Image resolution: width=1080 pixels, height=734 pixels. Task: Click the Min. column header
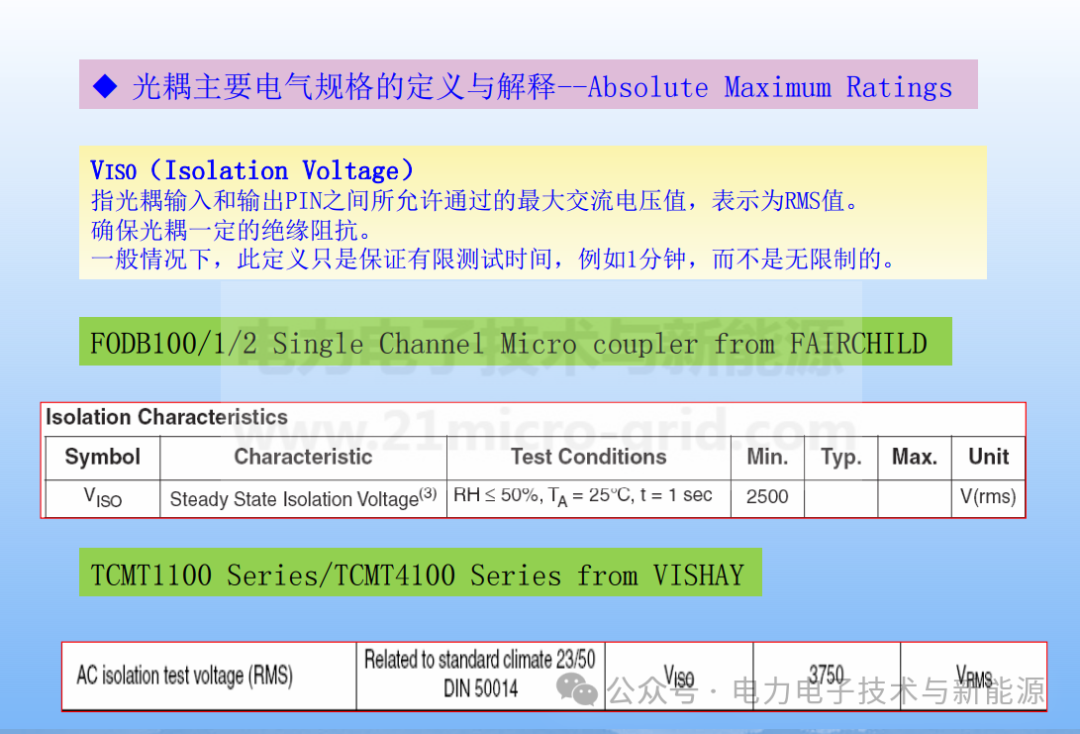(x=767, y=457)
